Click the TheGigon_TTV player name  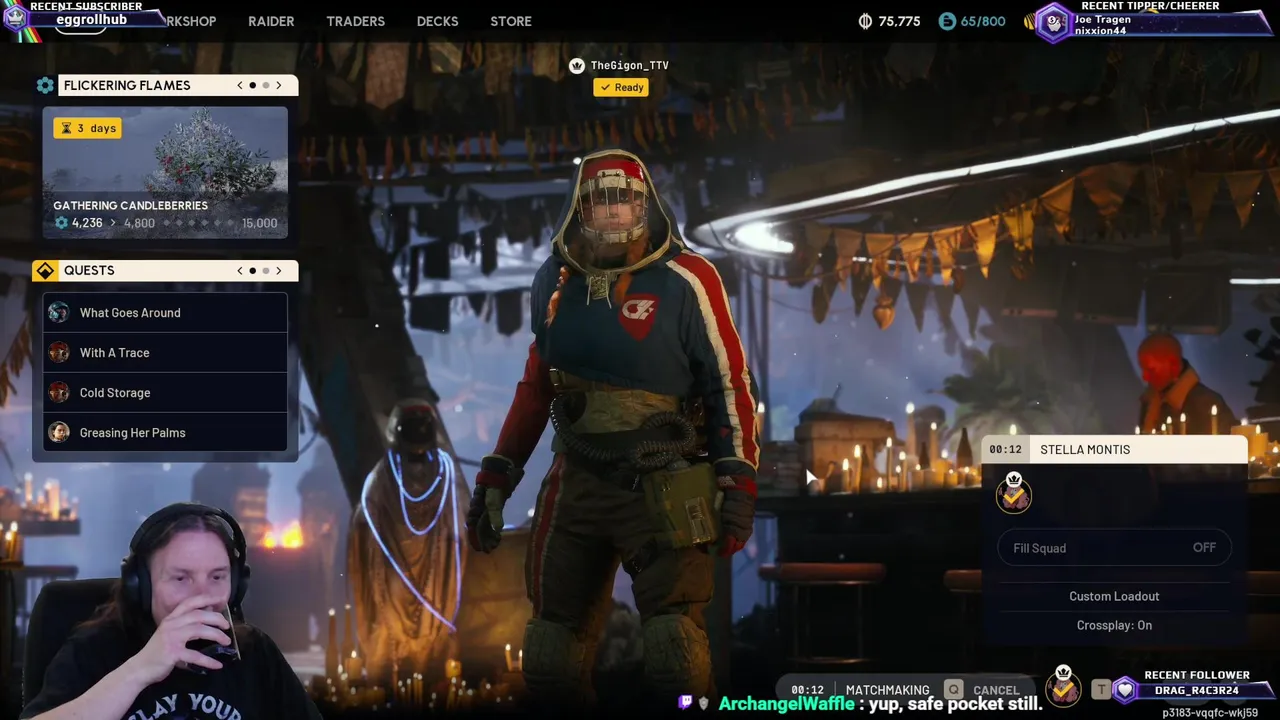coord(630,65)
